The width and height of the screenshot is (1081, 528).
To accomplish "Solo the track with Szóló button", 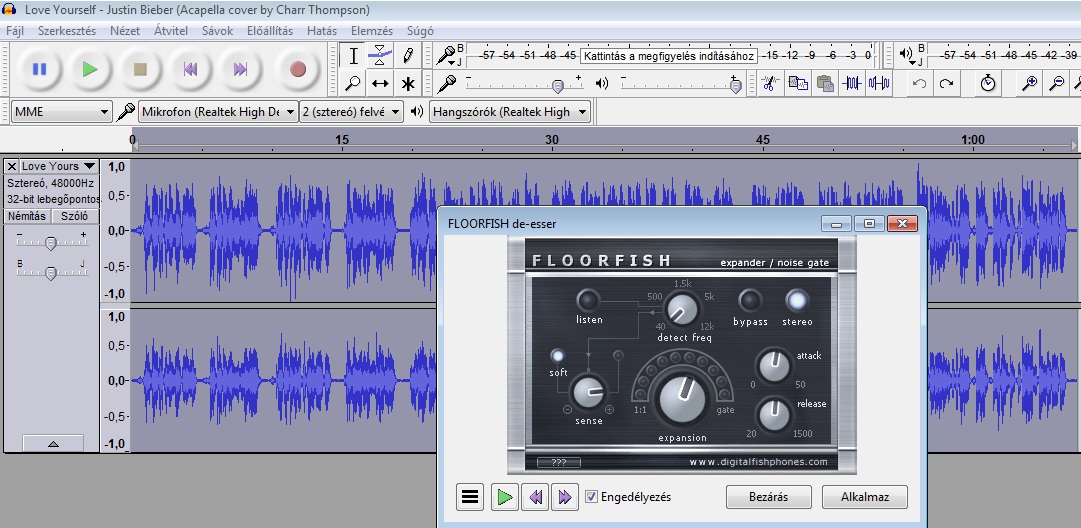I will tap(75, 216).
